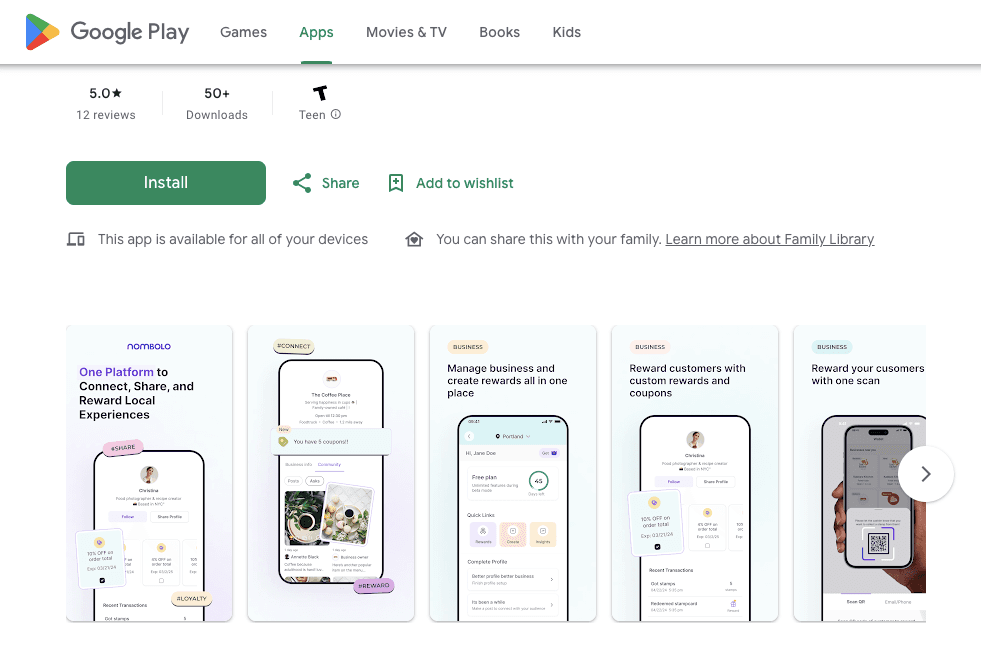Screen dimensions: 981x649
Task: Click the 50+ downloads count
Action: pos(217,93)
